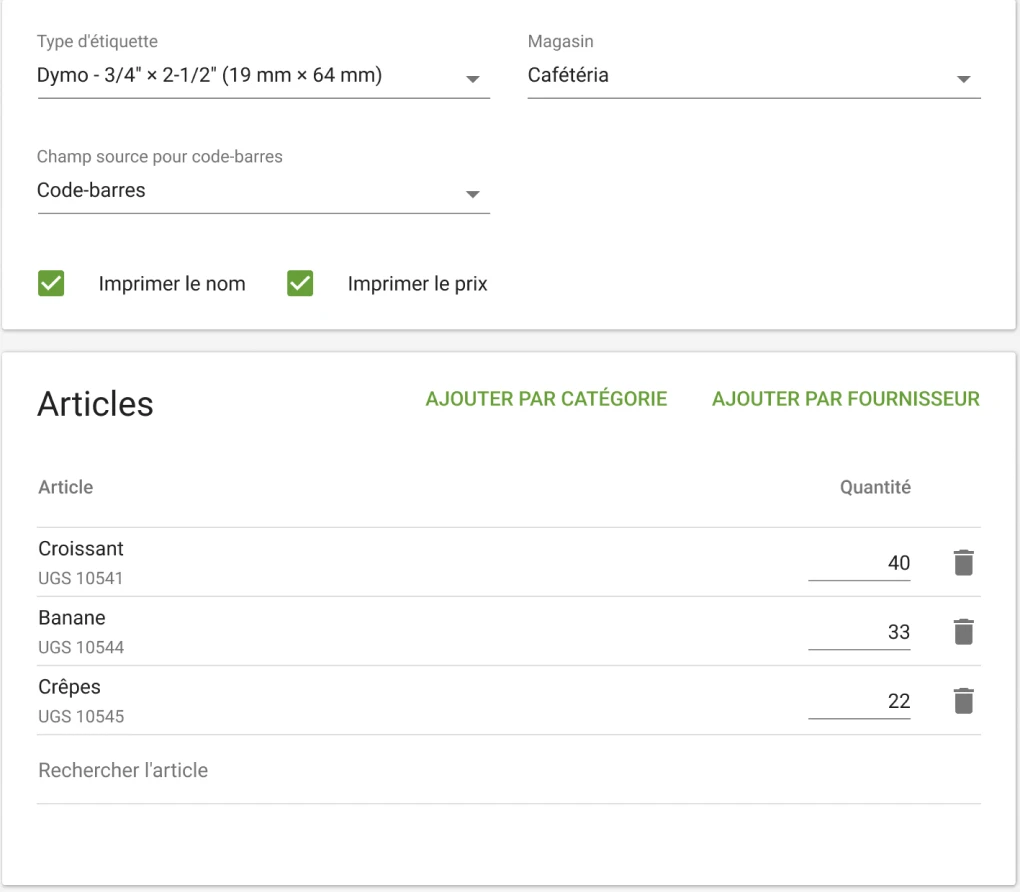
Task: Click the Rechercher l'article search field
Action: click(x=508, y=771)
